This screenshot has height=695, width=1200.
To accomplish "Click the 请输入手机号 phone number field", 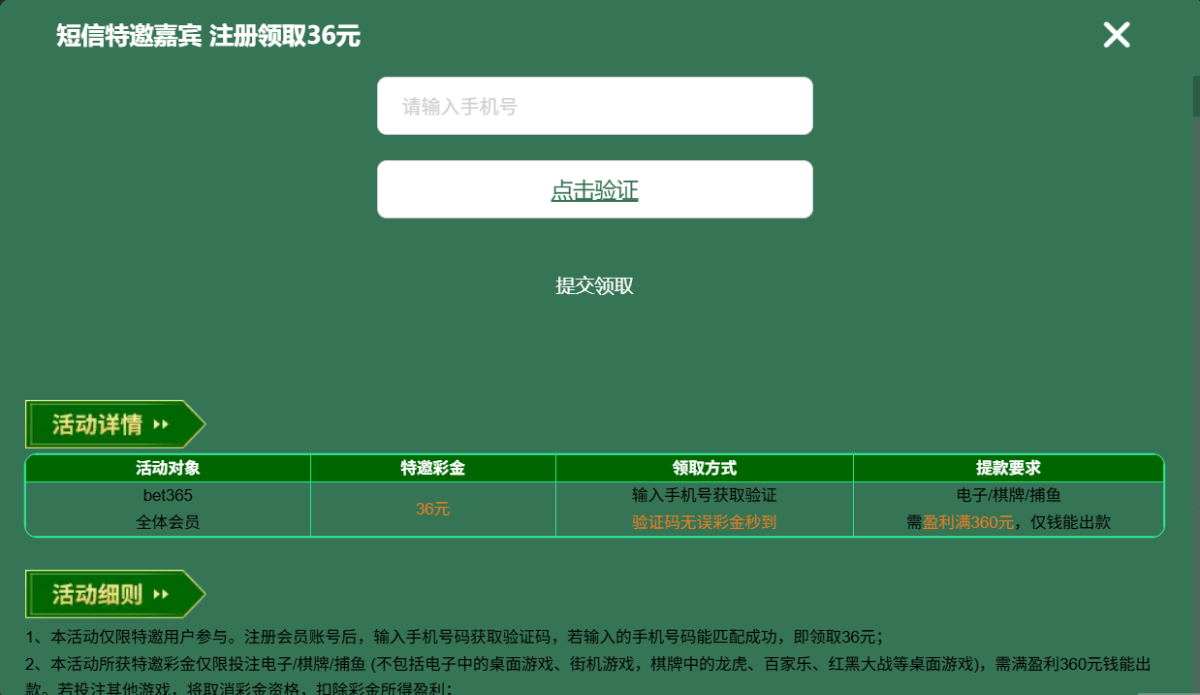I will 594,106.
